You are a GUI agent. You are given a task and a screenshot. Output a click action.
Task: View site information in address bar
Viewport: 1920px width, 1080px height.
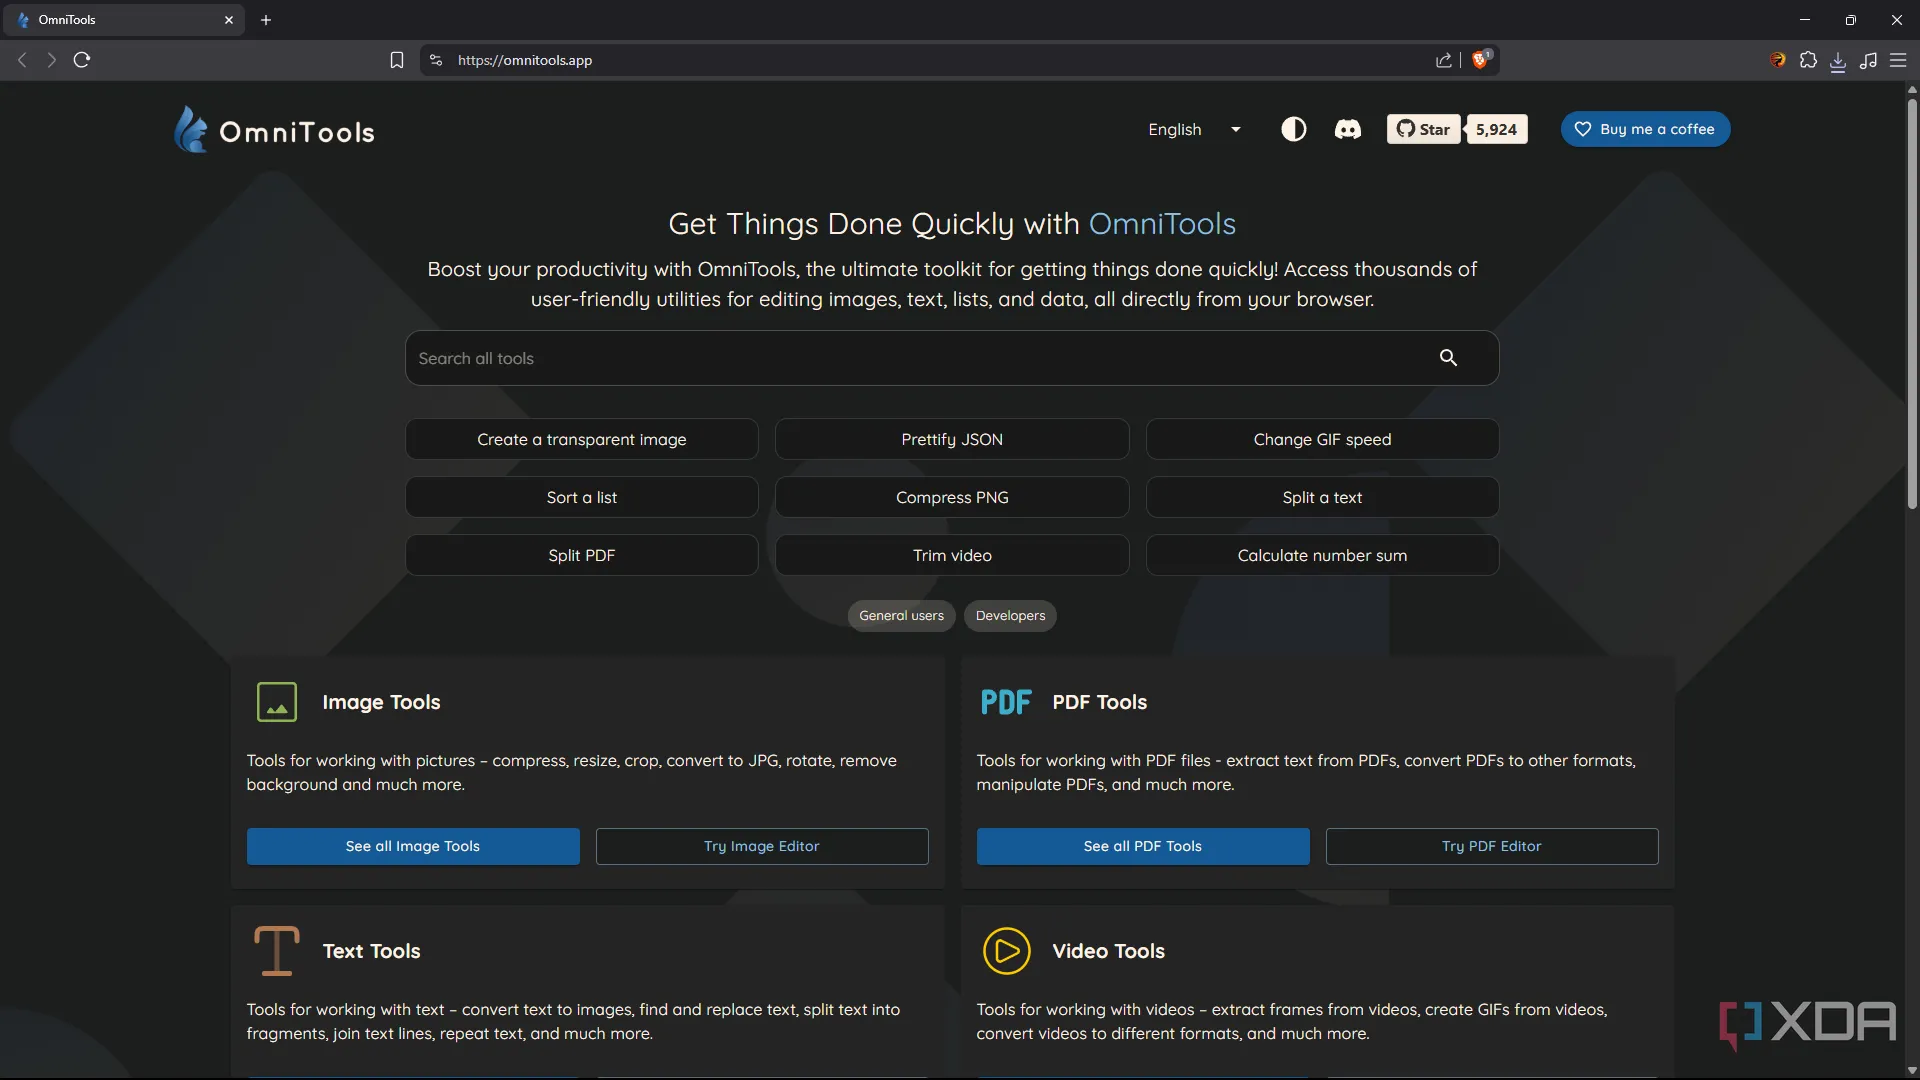[436, 60]
